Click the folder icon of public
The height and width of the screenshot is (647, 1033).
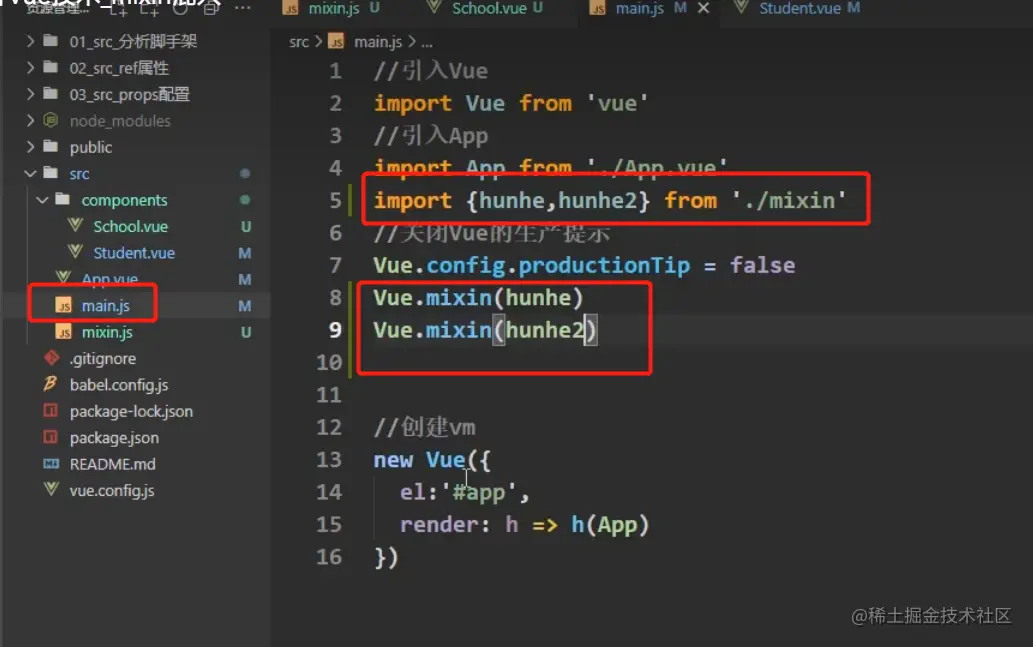click(51, 146)
